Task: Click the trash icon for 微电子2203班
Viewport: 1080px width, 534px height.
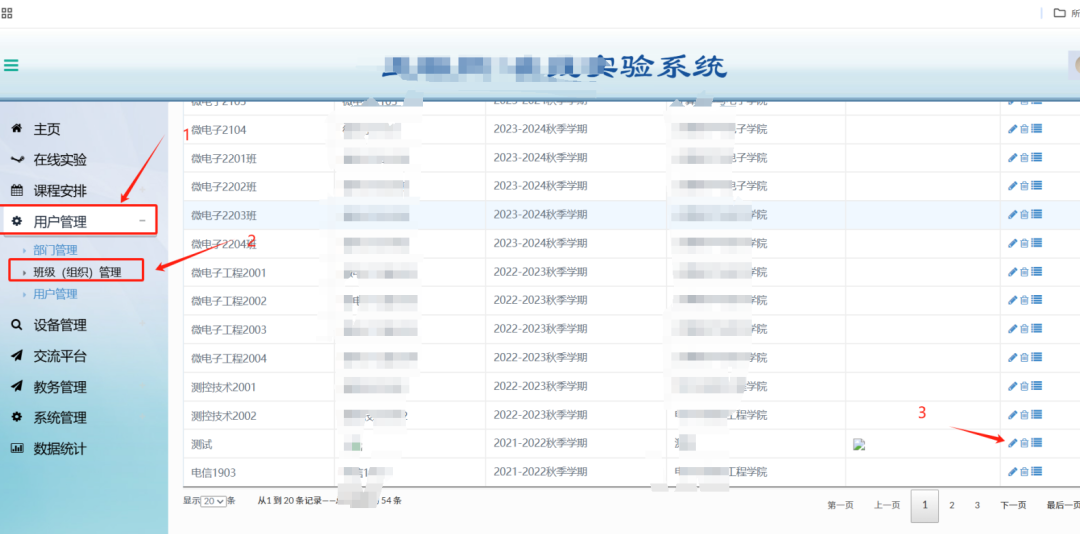Action: click(1024, 215)
